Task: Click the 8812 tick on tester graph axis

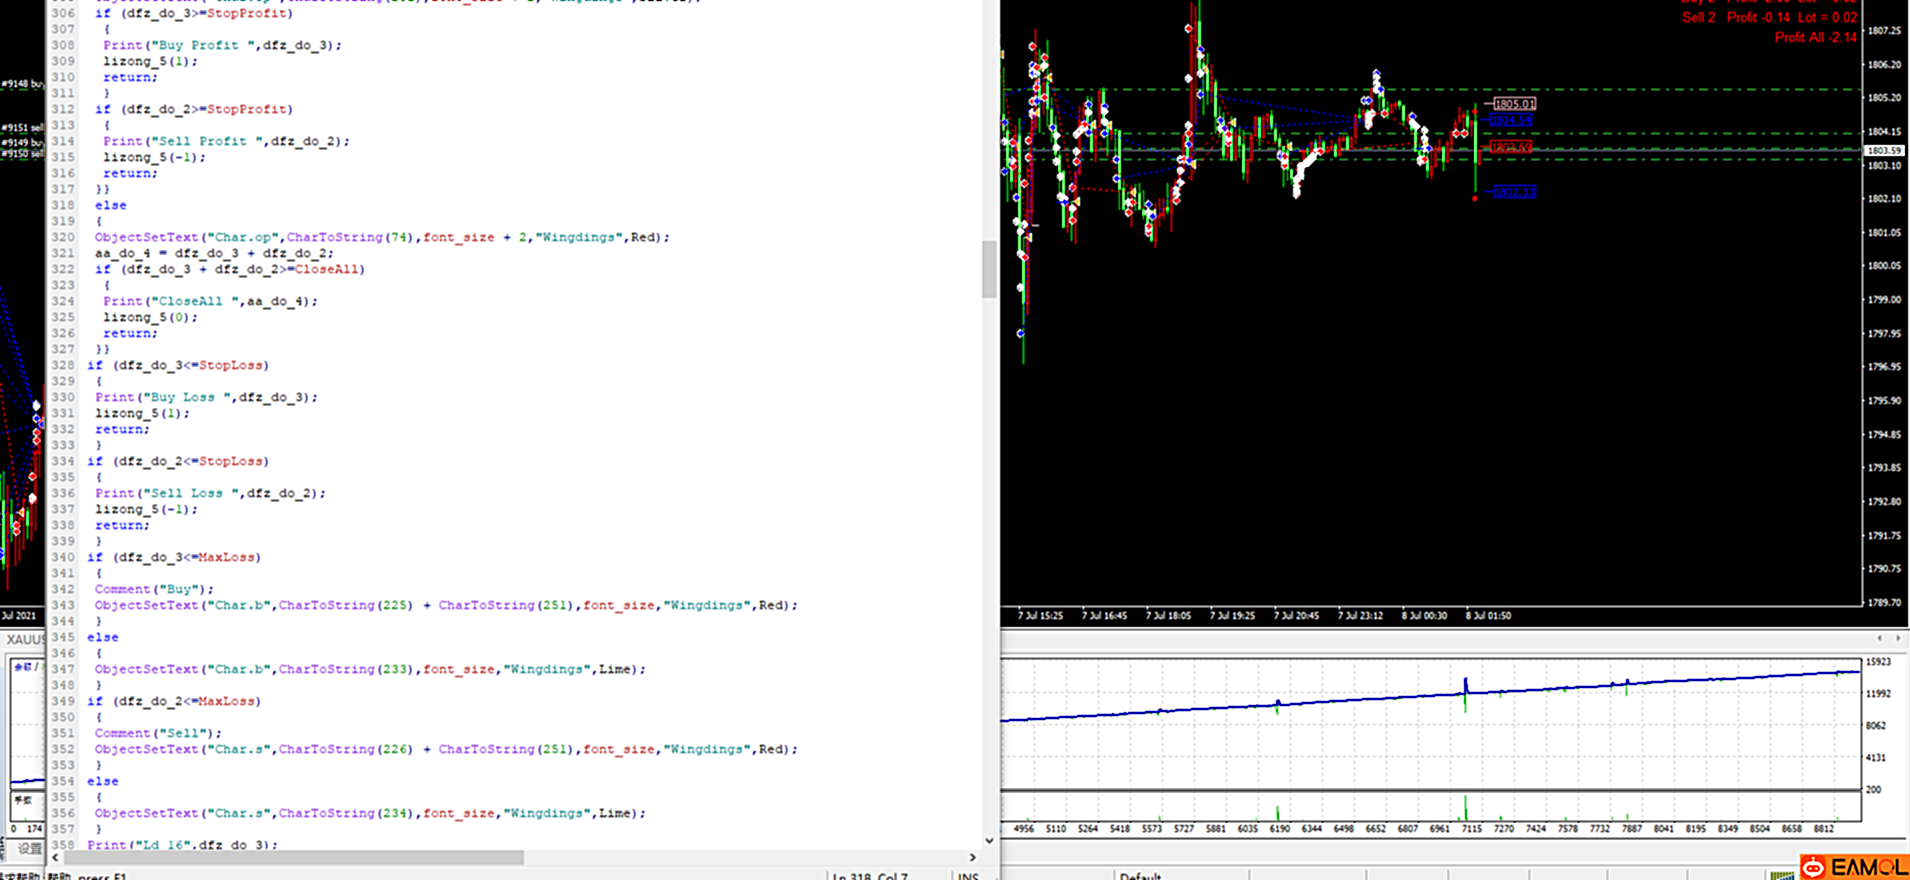Action: click(x=1824, y=829)
